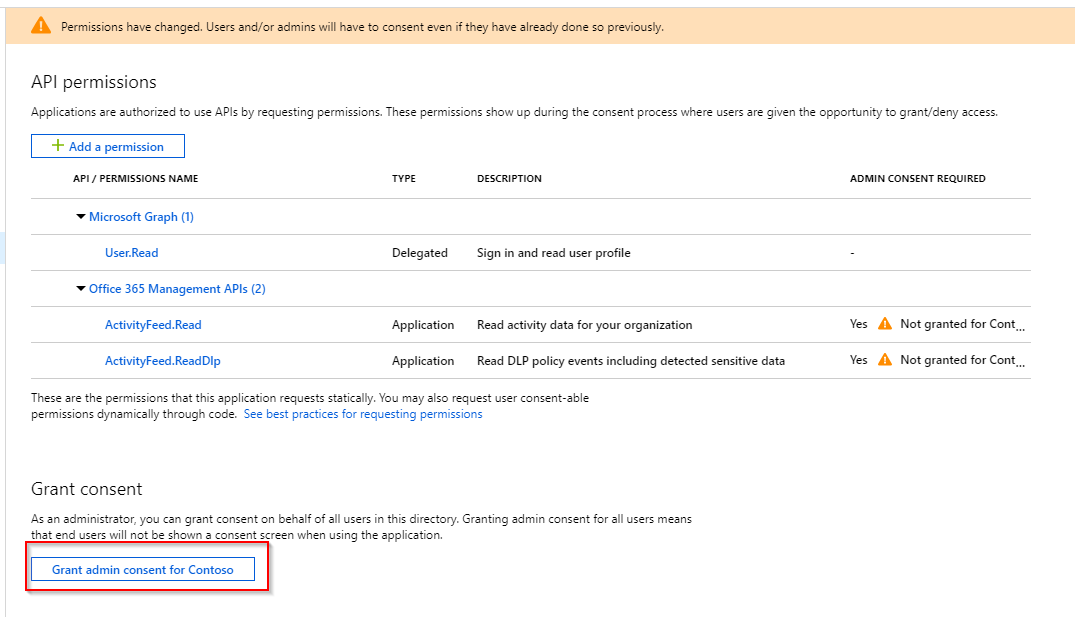The width and height of the screenshot is (1075, 617).
Task: Click 'Read activity data for your organization'
Action: [x=585, y=324]
